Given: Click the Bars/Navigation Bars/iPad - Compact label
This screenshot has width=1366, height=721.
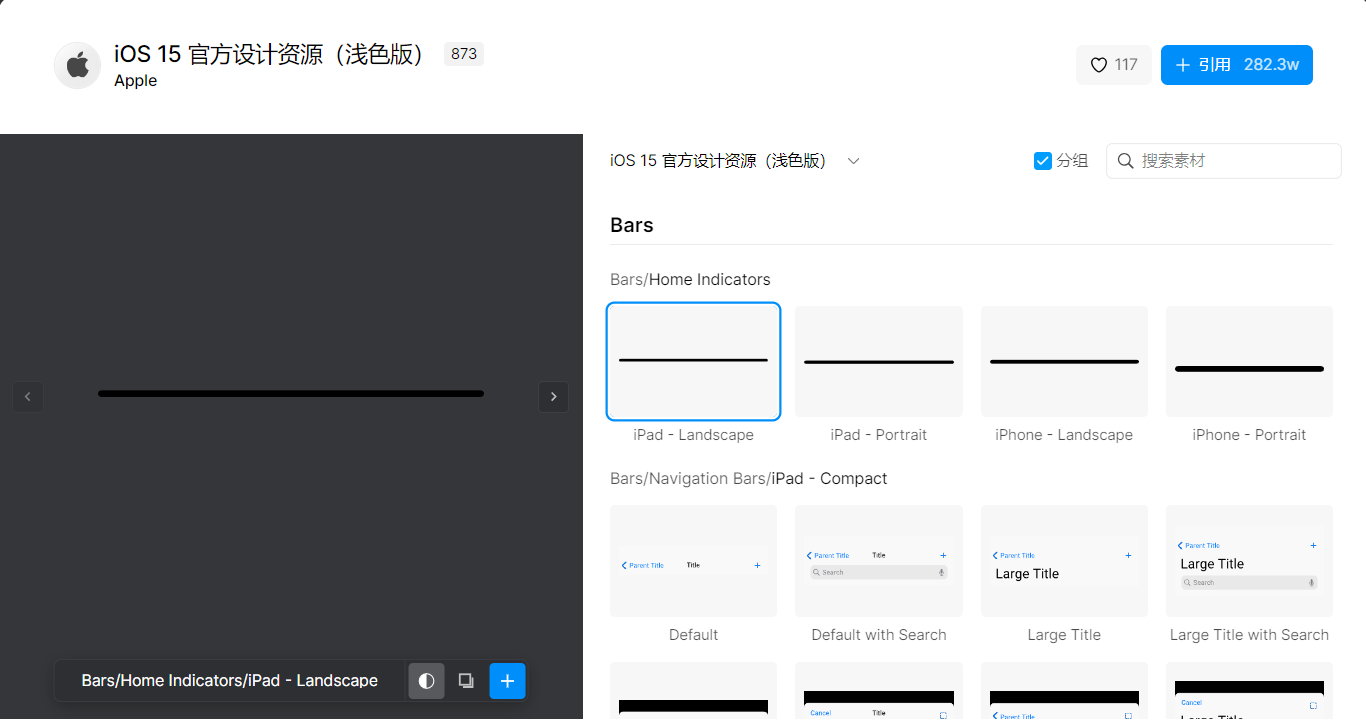Looking at the screenshot, I should 748,479.
